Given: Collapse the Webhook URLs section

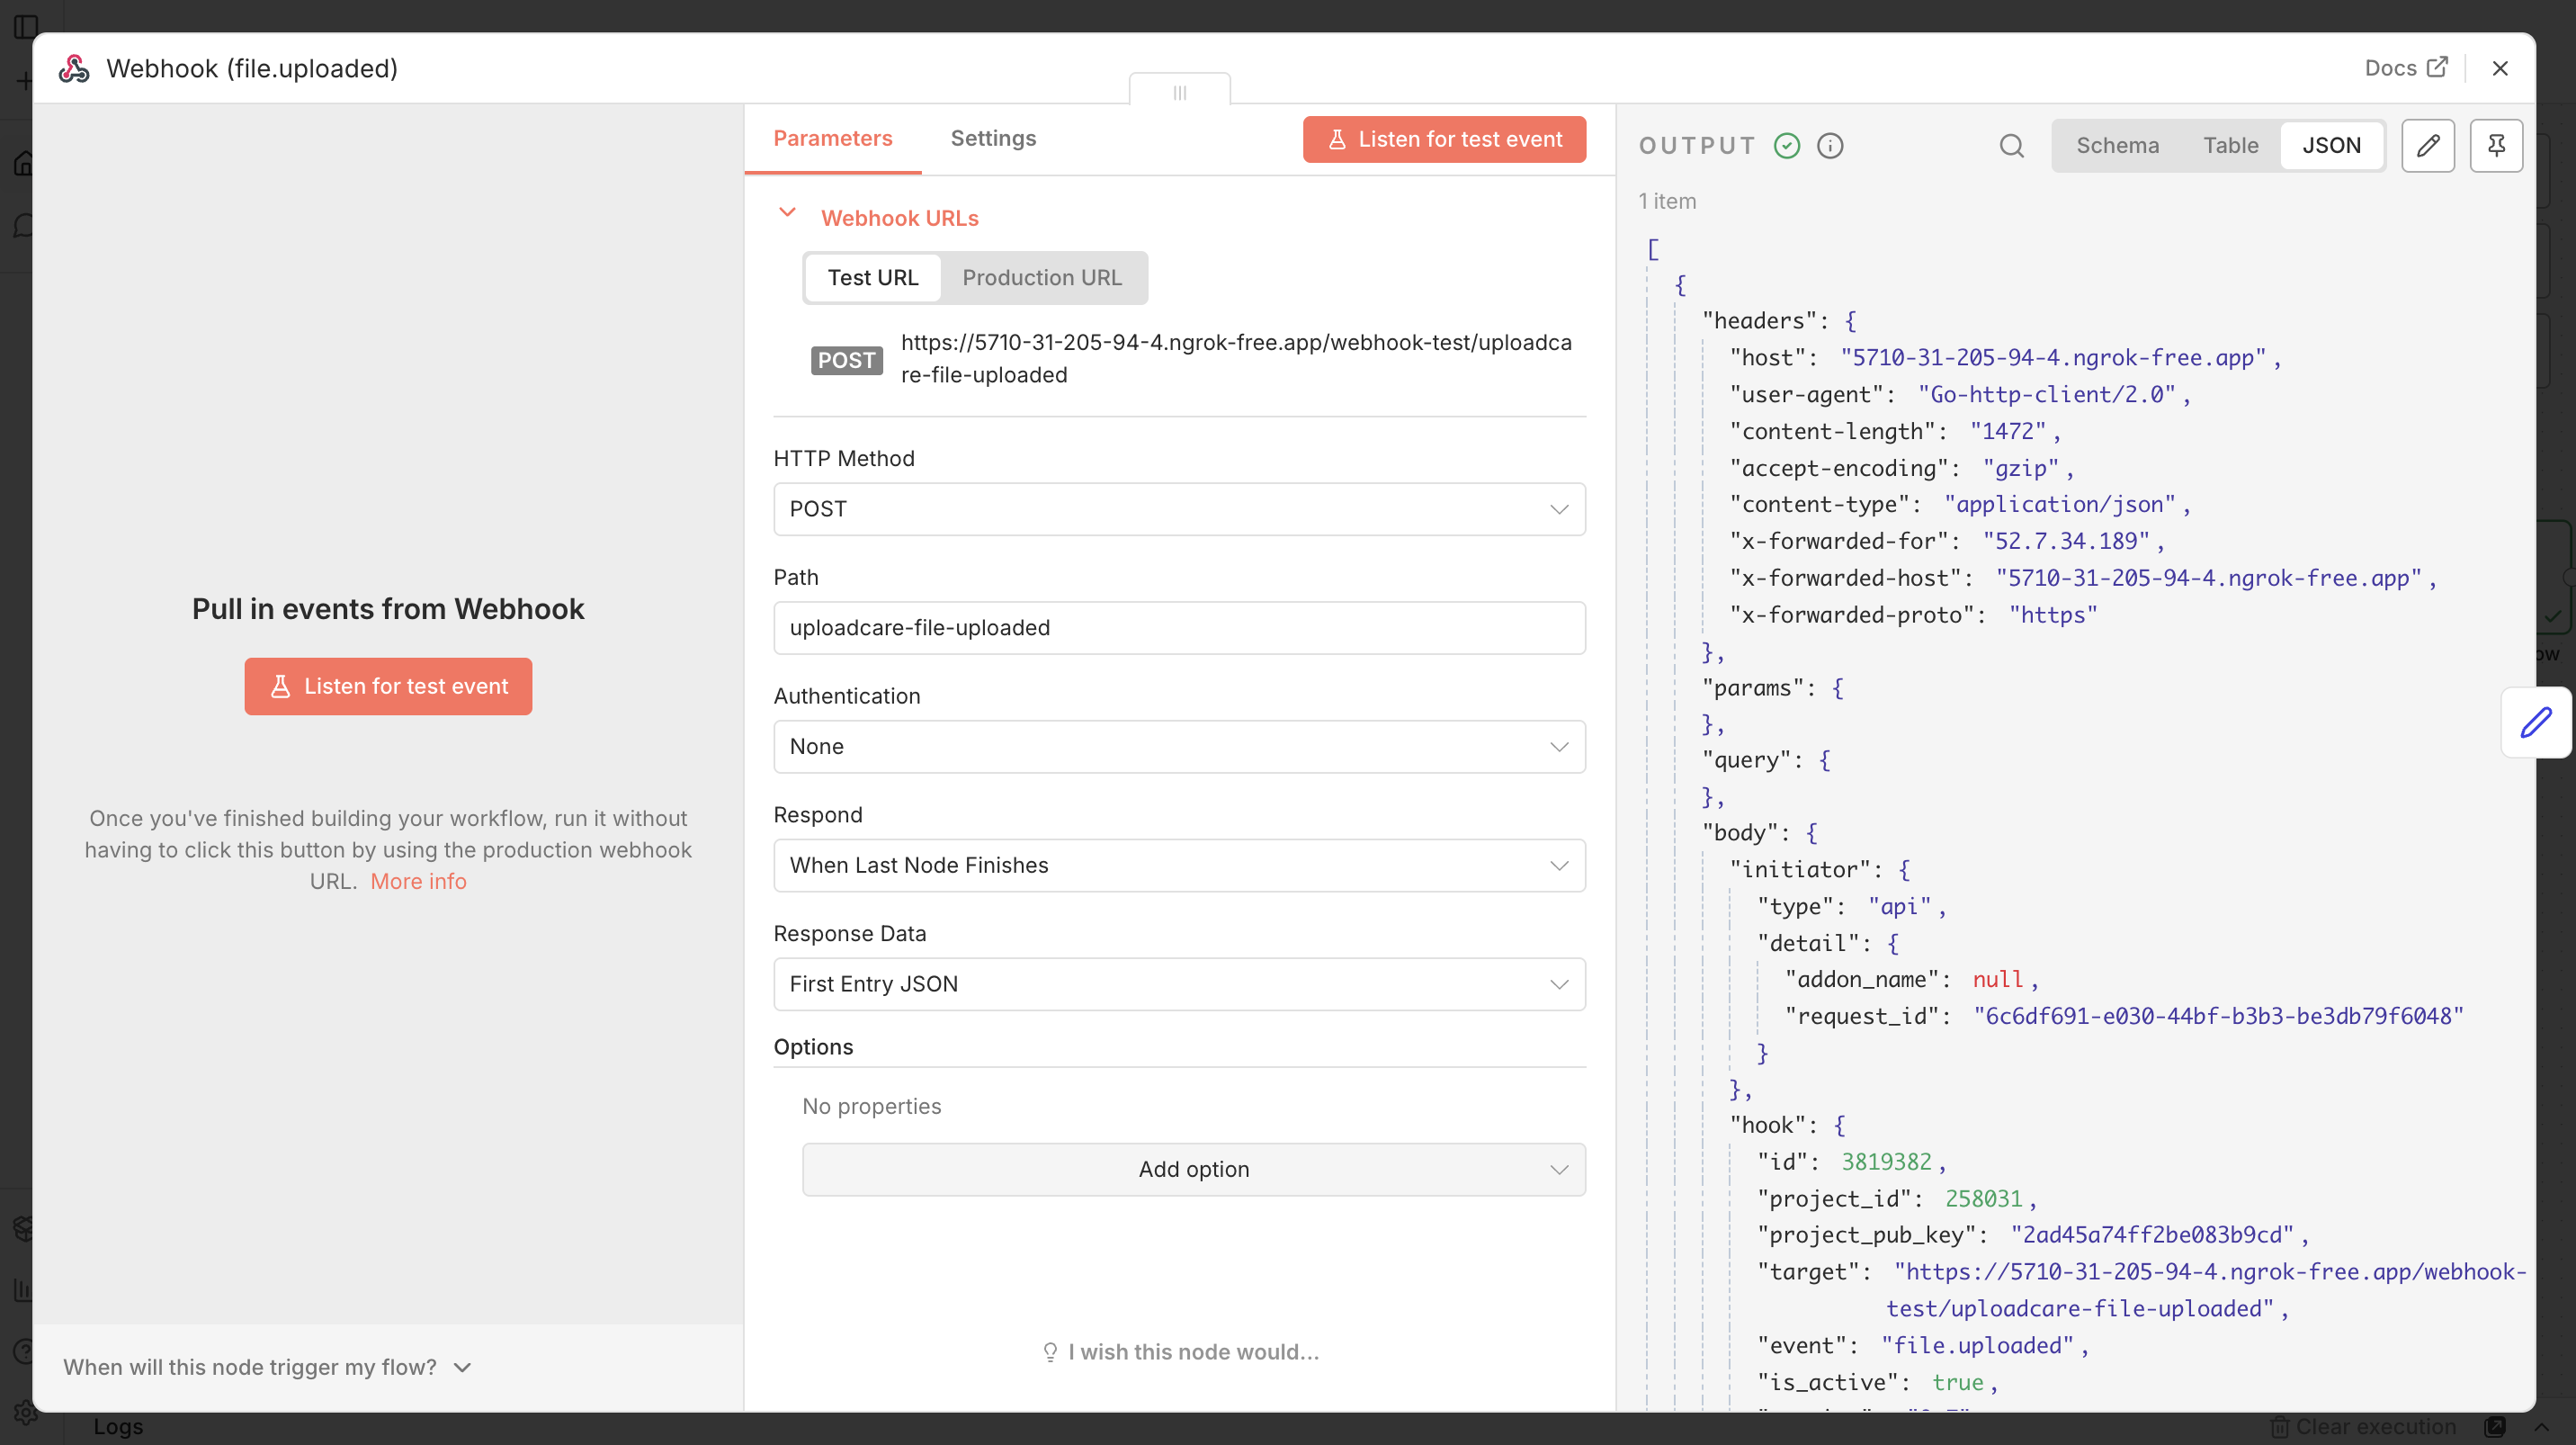Looking at the screenshot, I should pos(787,213).
